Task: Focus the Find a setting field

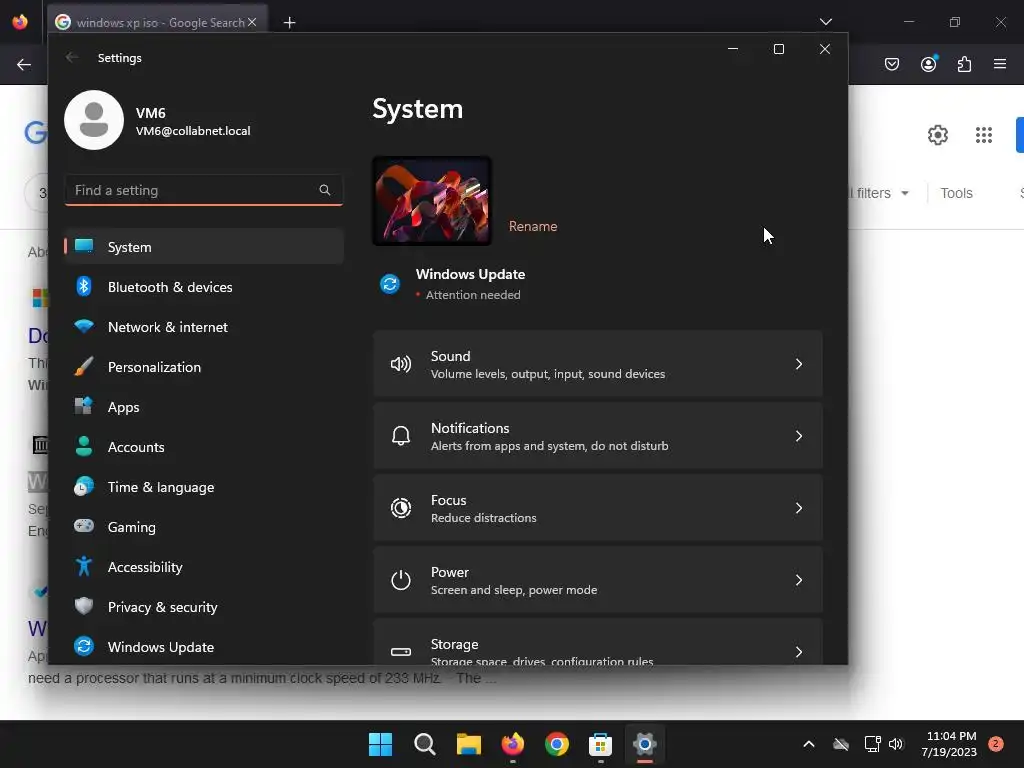Action: pos(204,190)
